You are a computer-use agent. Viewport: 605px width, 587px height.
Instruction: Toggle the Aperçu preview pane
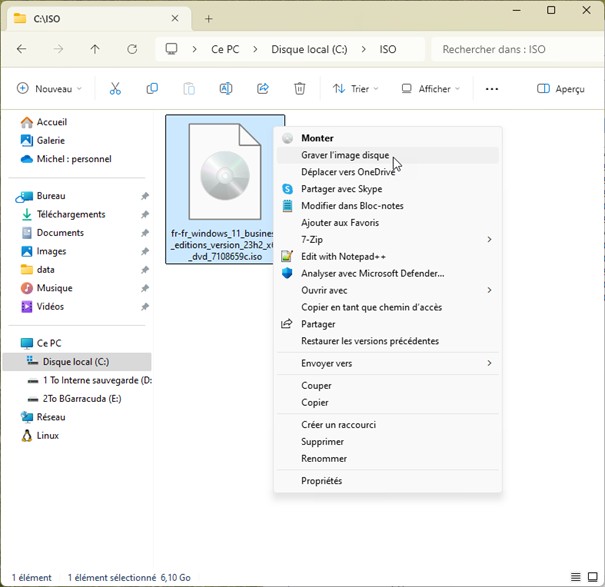point(561,89)
